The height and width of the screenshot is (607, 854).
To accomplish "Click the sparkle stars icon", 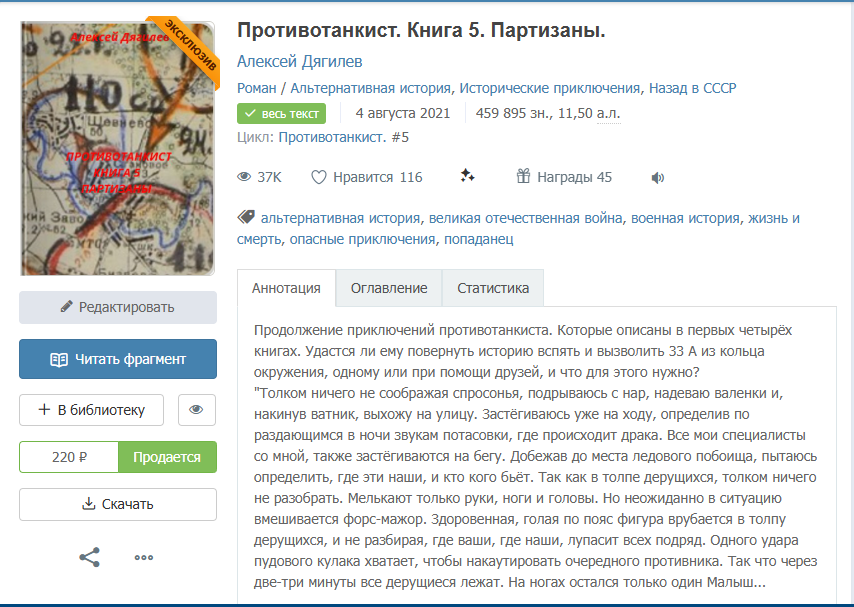I will pyautogui.click(x=467, y=177).
